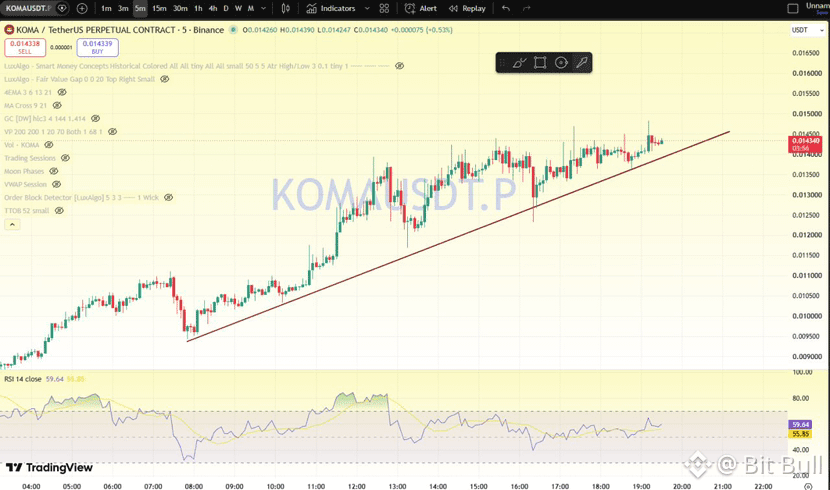Grab the floating toolbar drag handle
830x490 pixels.
pyautogui.click(x=502, y=63)
